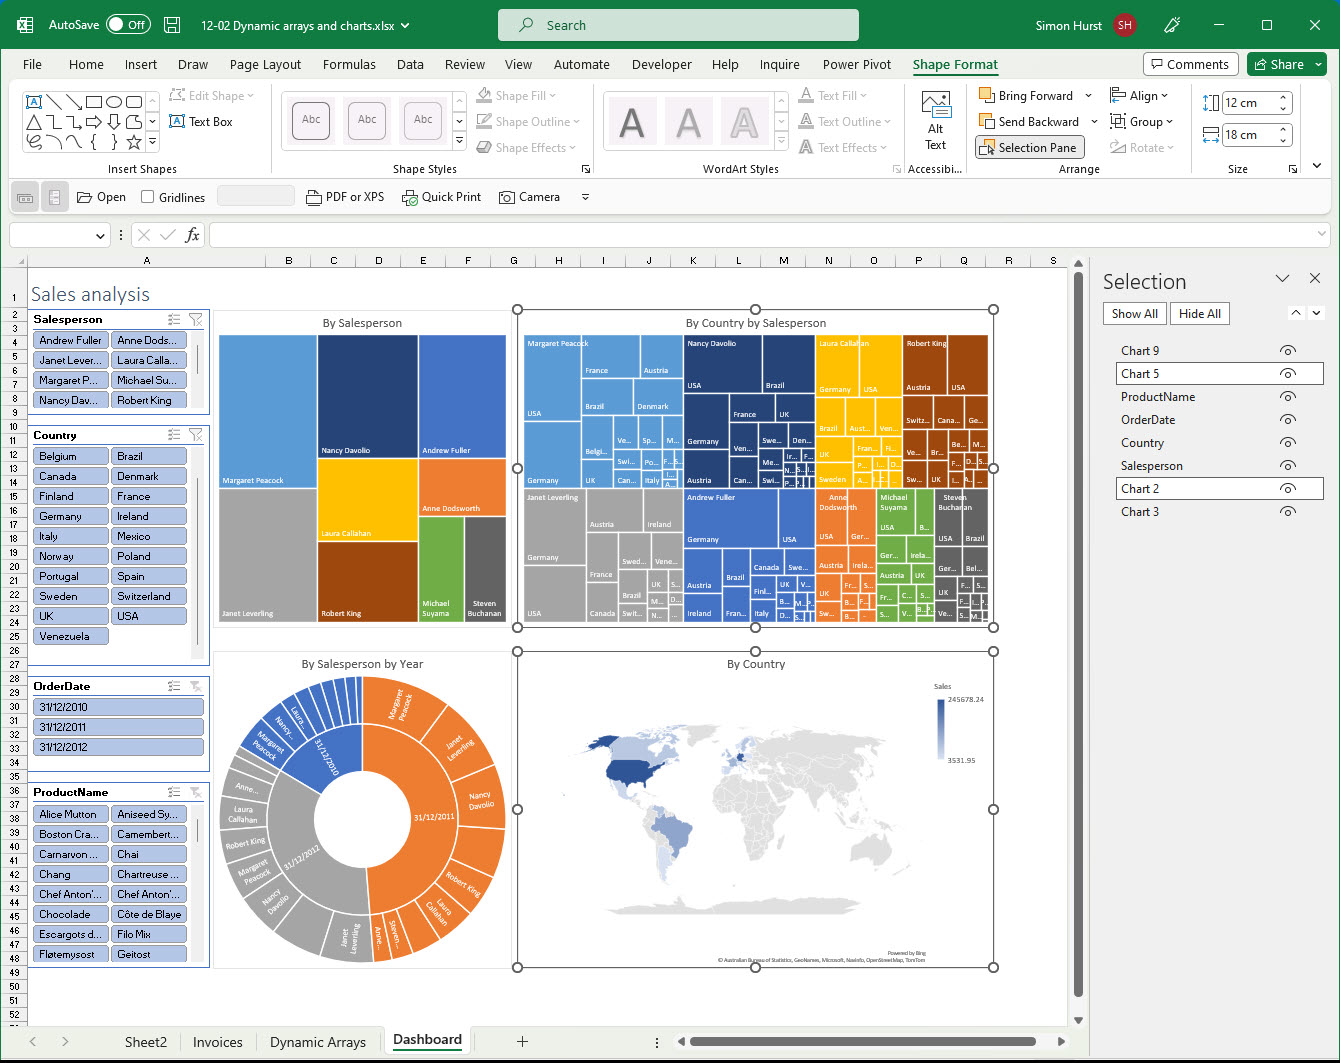Click the Search box in title bar
The image size is (1340, 1063).
coord(678,25)
